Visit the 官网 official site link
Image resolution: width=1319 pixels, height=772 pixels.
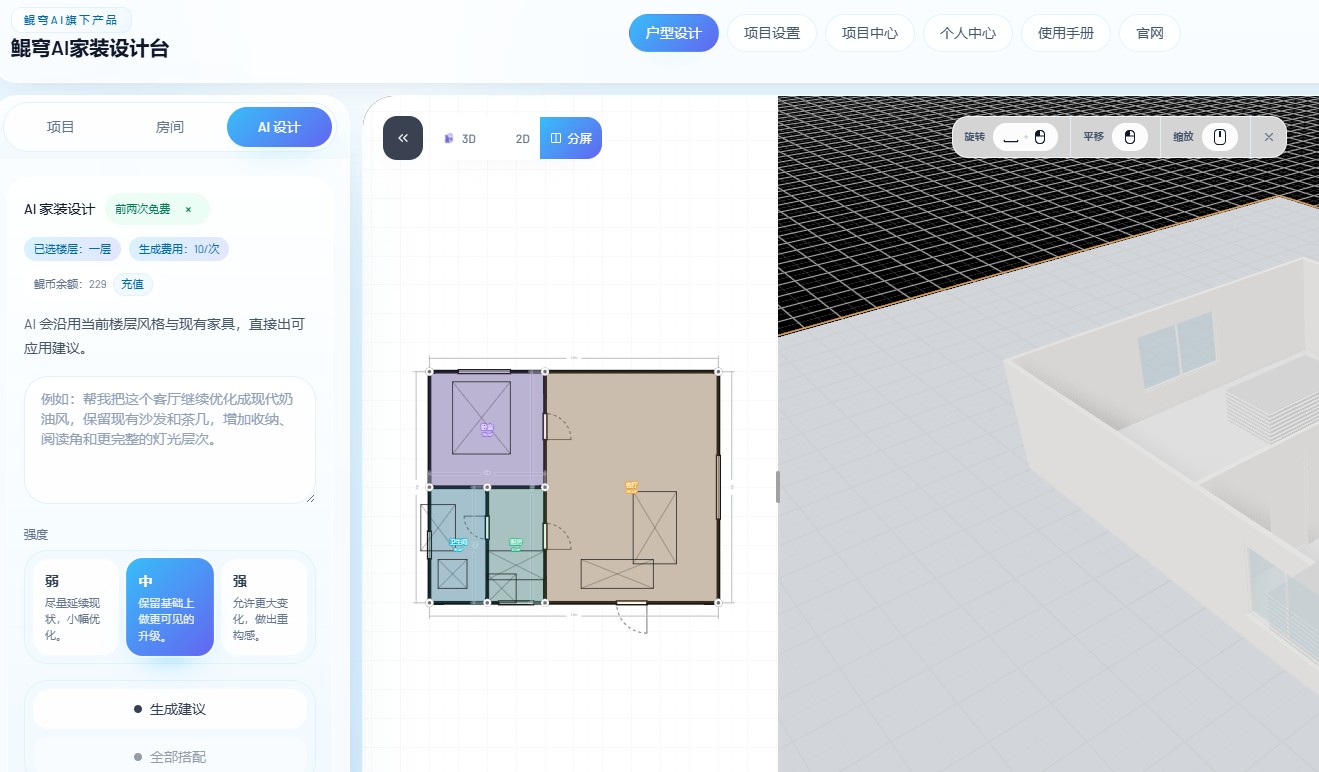[x=1150, y=33]
